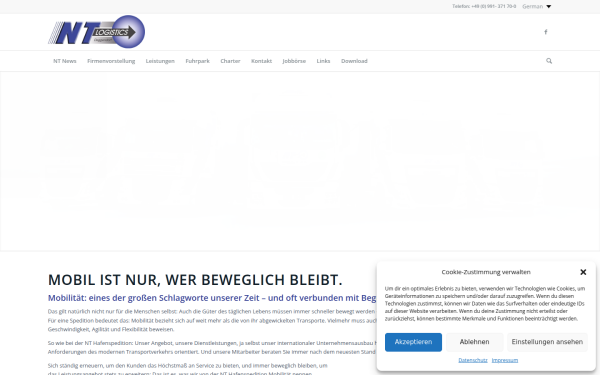Open Kontakt menu item

[x=261, y=61]
